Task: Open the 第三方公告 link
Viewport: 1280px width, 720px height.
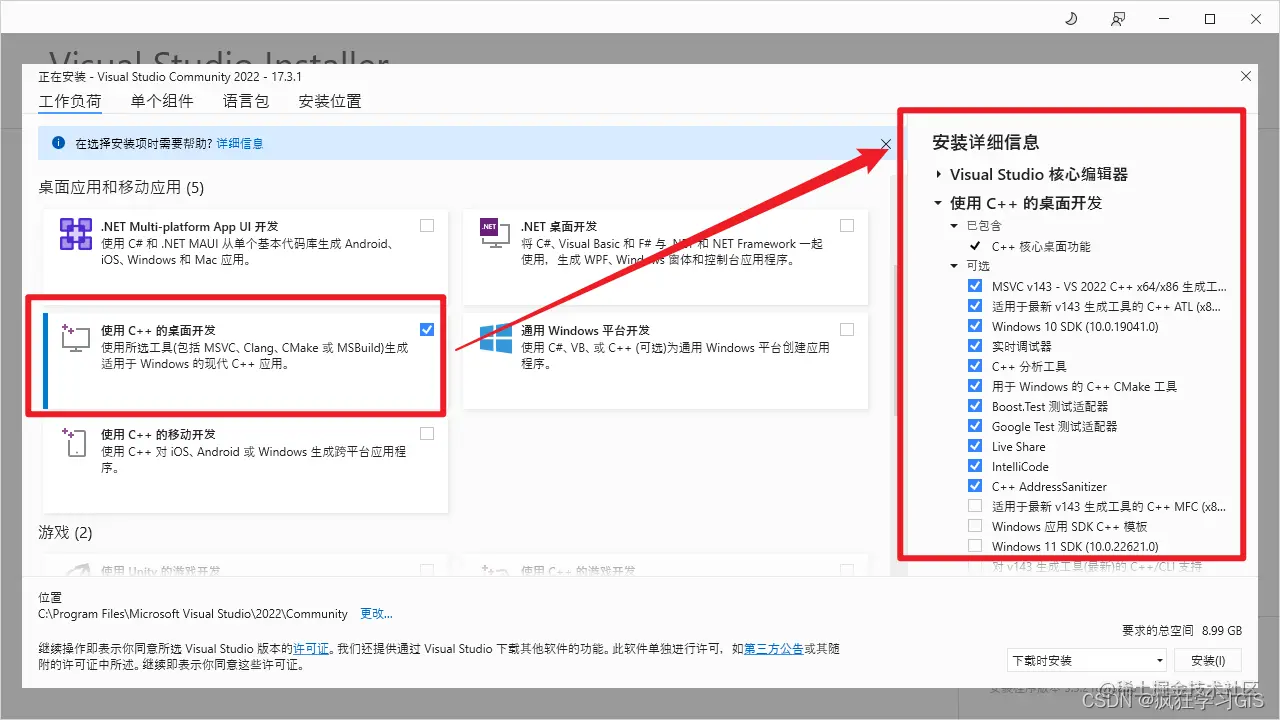Action: pyautogui.click(x=774, y=649)
